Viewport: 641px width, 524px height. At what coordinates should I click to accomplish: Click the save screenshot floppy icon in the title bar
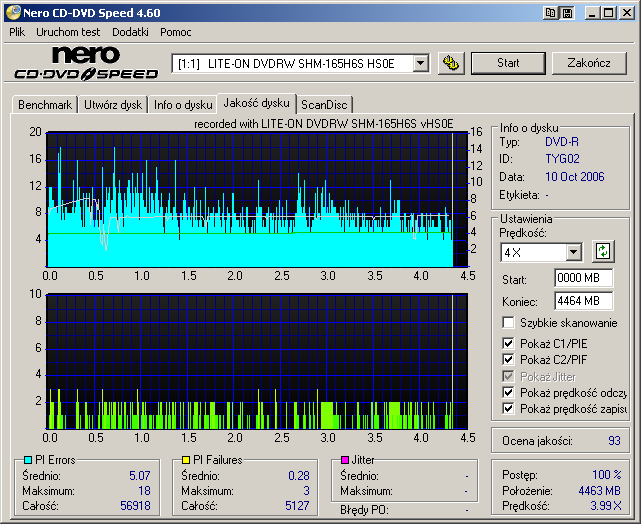(x=567, y=13)
